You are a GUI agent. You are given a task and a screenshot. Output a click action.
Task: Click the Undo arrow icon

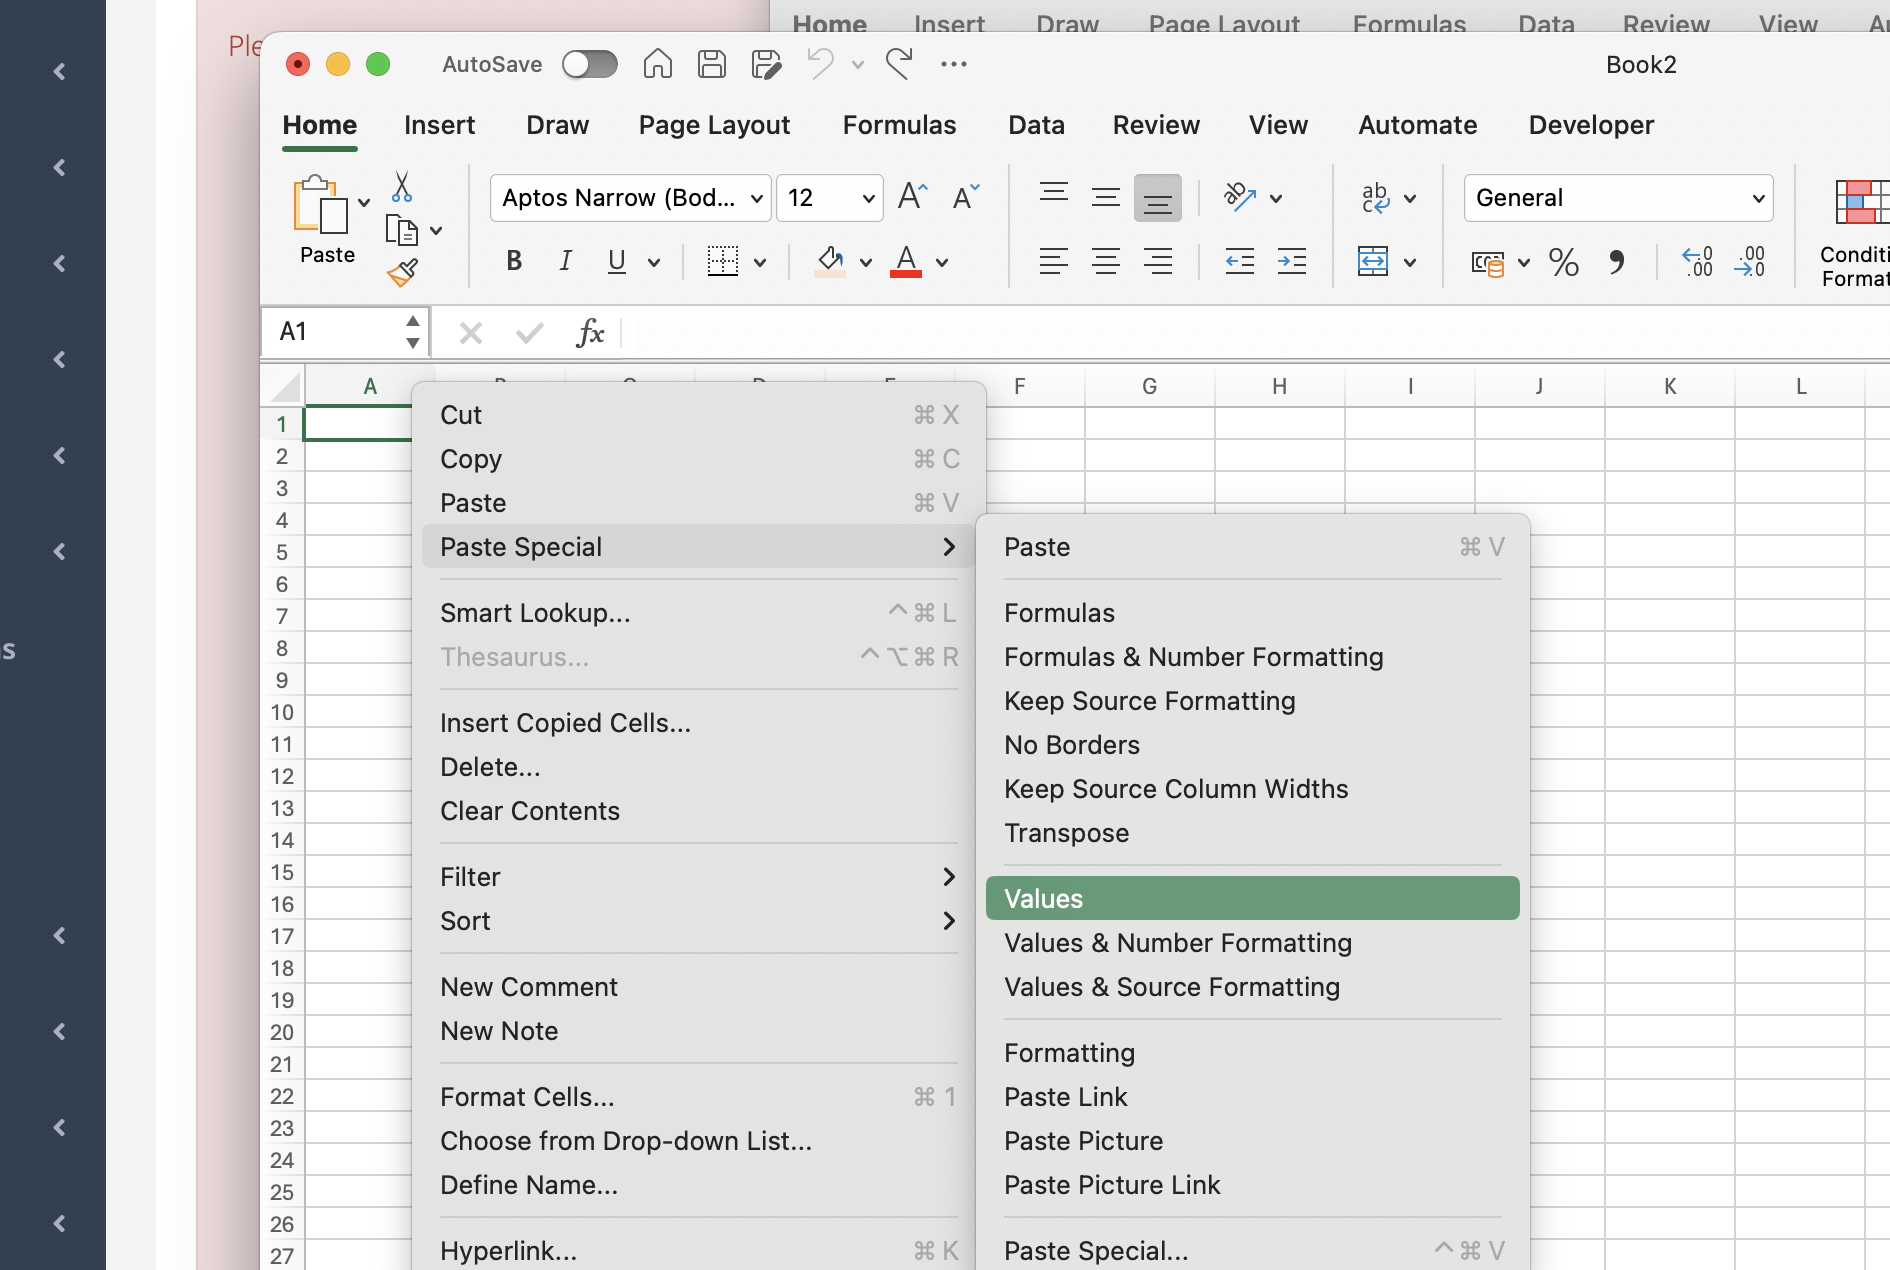coord(821,64)
